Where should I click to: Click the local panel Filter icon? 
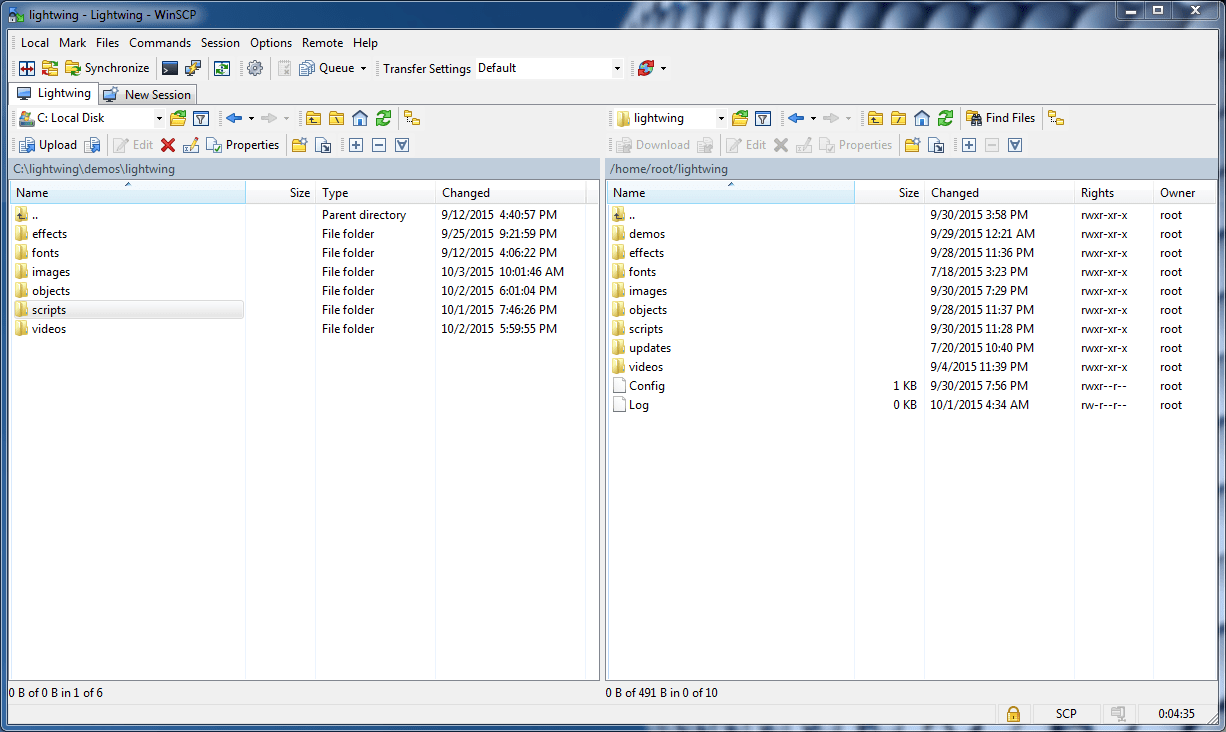click(x=201, y=118)
